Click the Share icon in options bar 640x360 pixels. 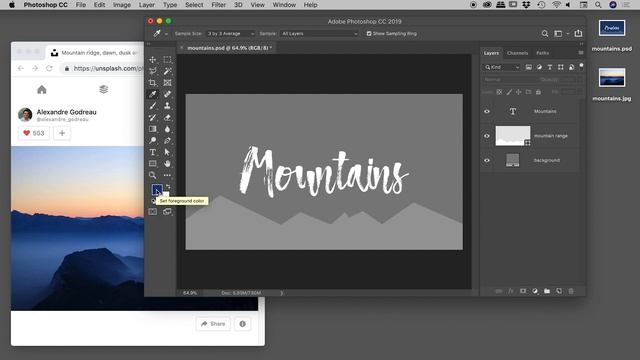[x=578, y=33]
